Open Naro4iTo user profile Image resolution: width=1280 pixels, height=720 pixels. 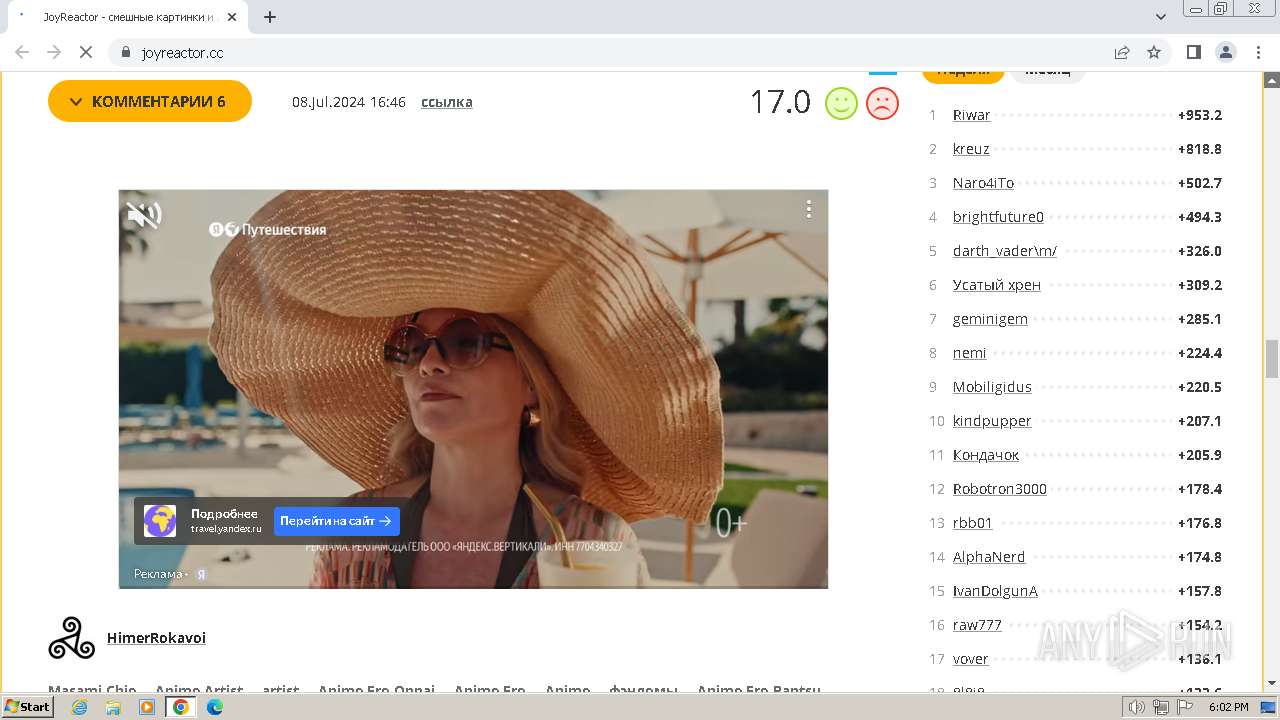983,183
